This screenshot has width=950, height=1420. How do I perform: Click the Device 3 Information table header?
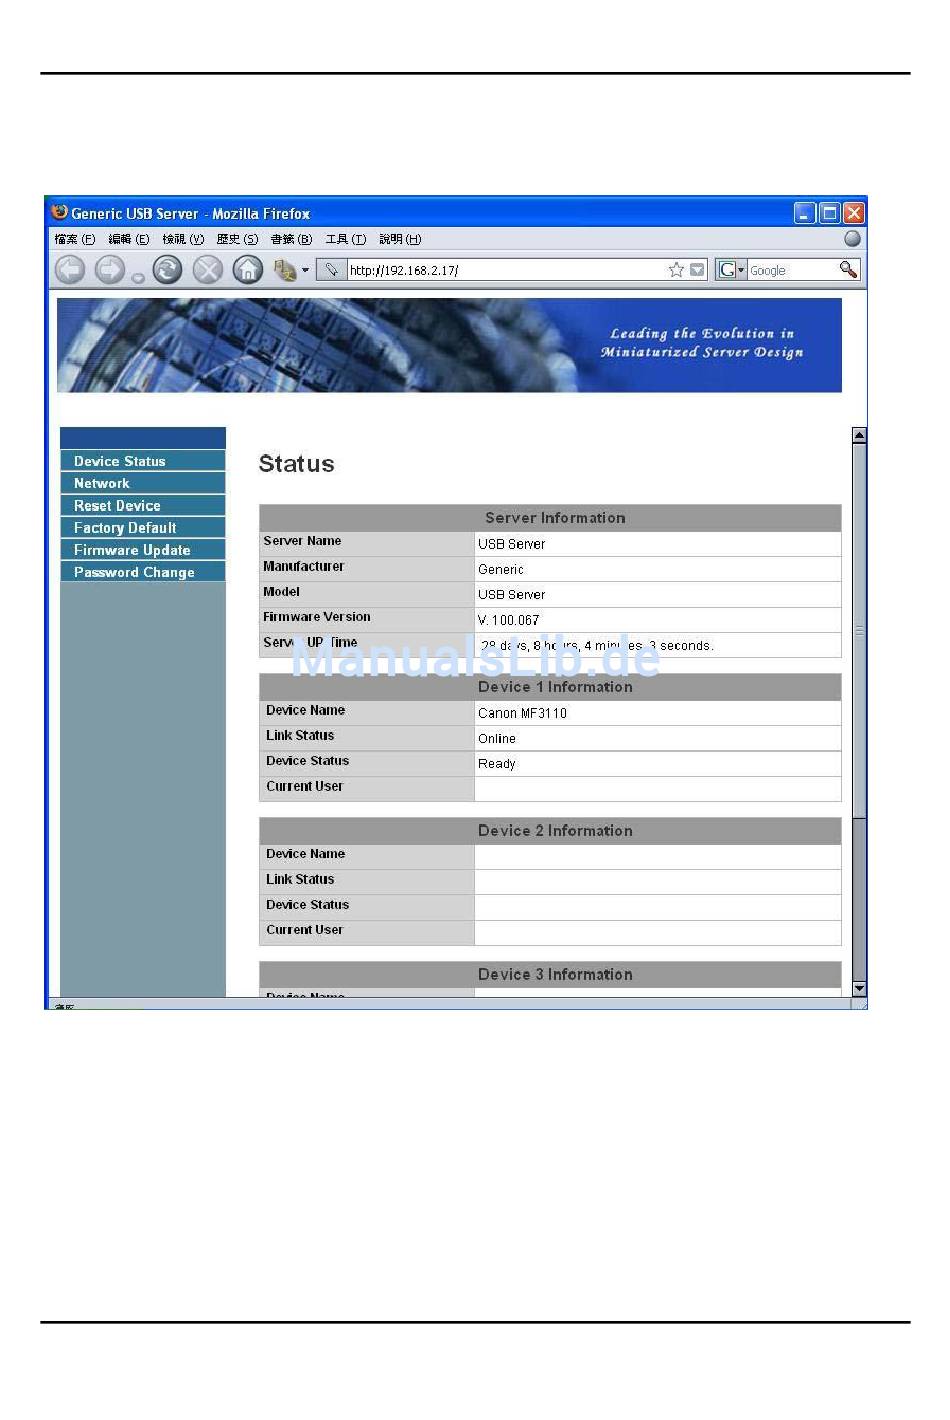coord(550,974)
